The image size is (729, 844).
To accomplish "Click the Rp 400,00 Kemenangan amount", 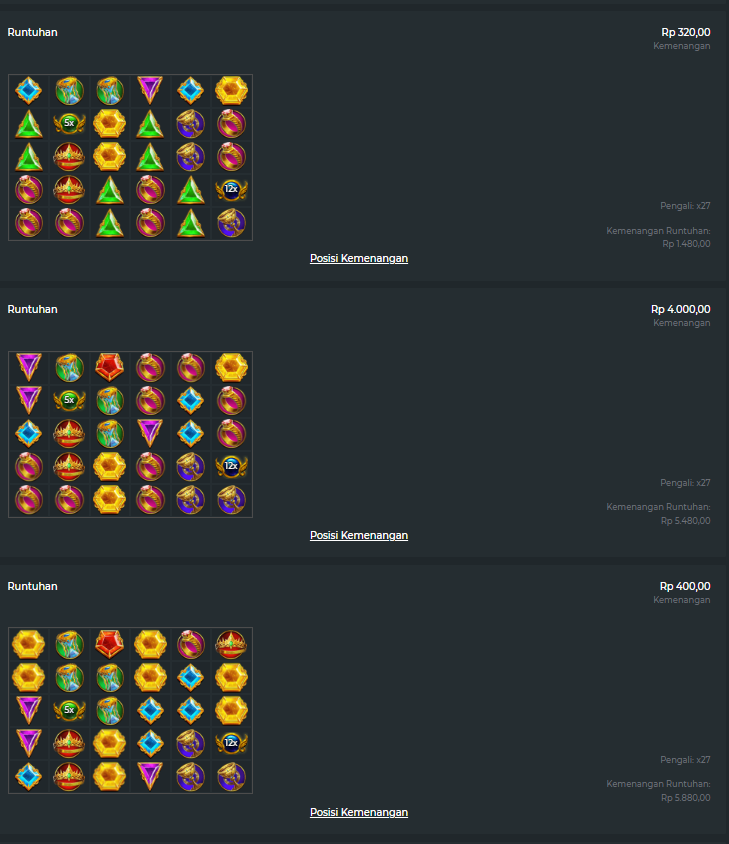I will 685,586.
